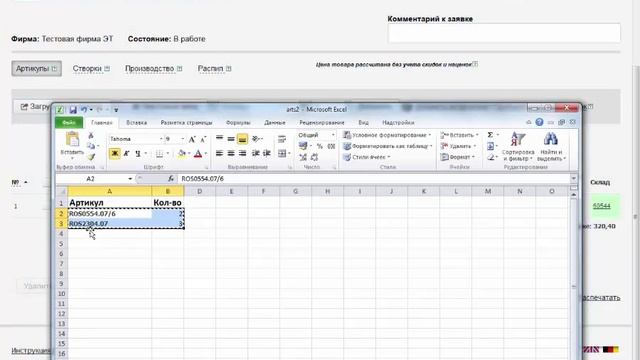
Task: Center text horizontally in cell
Action: (231, 153)
